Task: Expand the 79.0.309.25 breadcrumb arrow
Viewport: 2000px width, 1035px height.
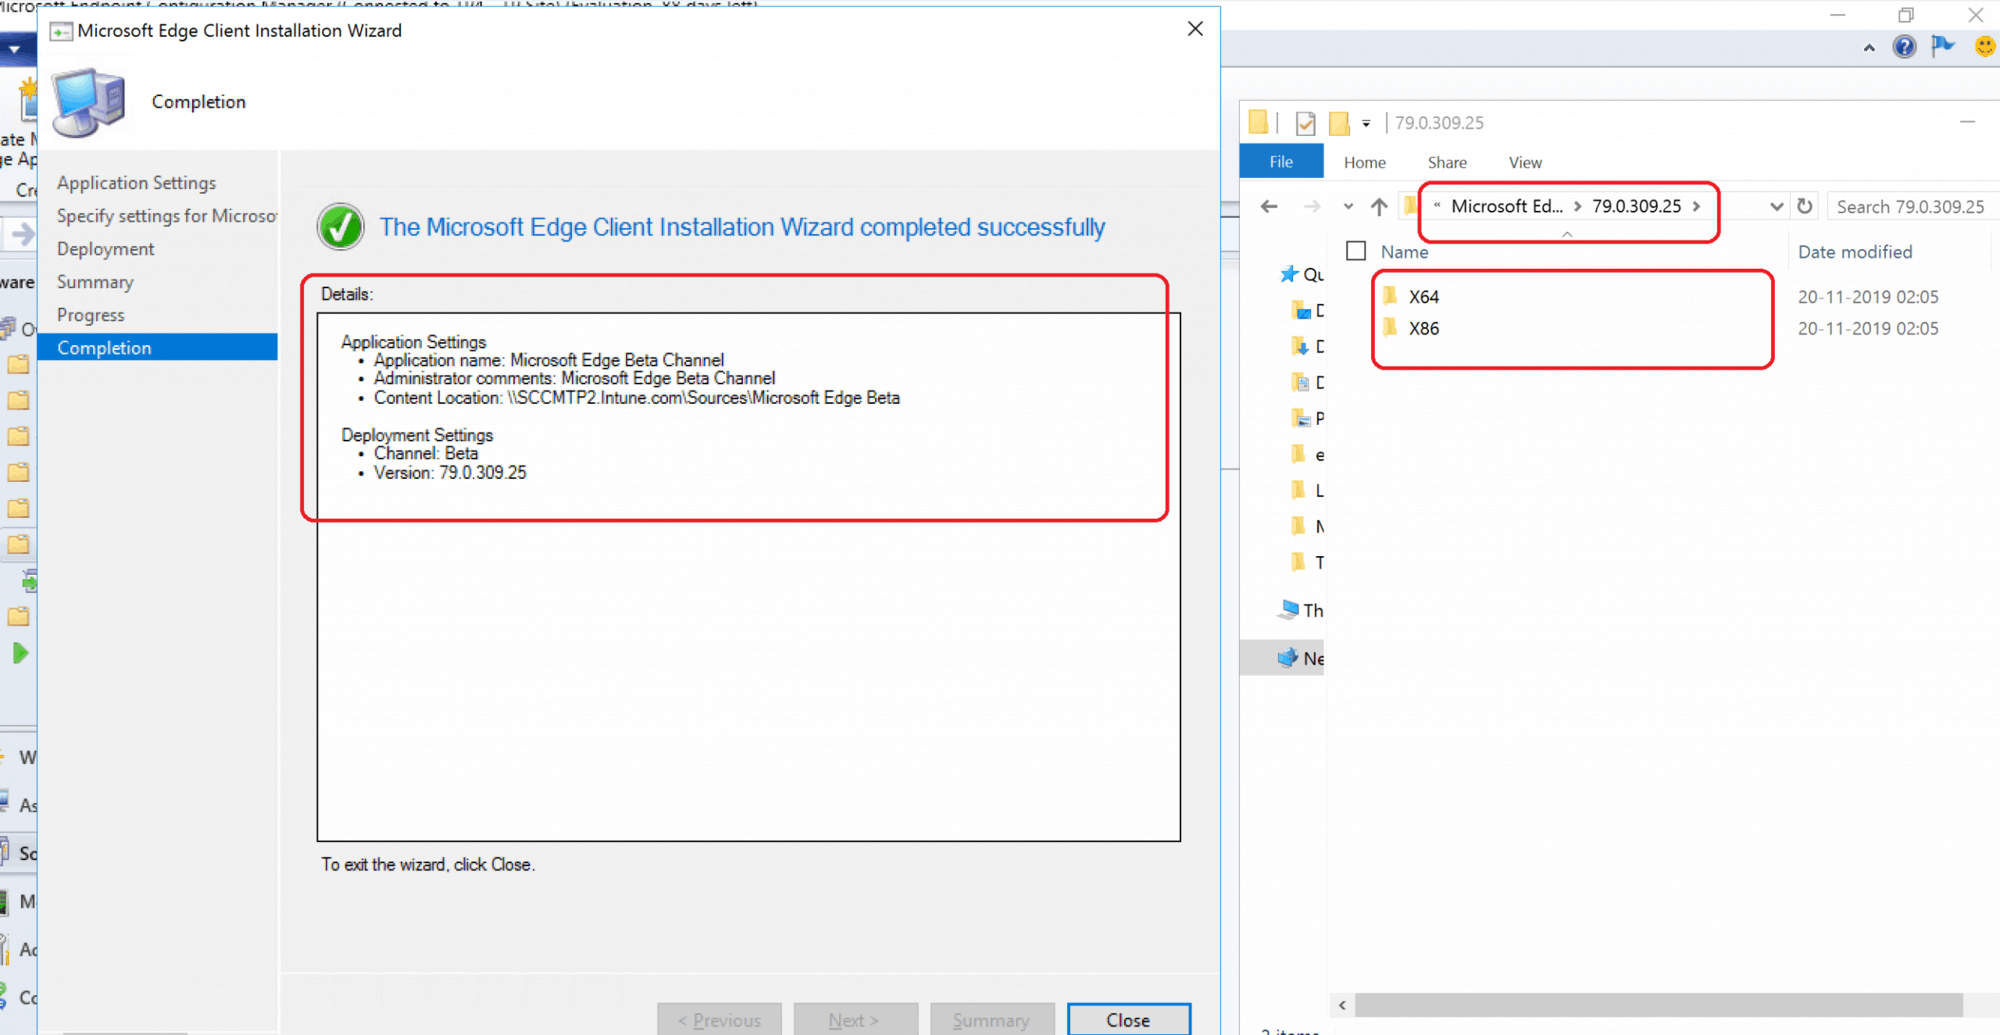Action: click(1697, 206)
